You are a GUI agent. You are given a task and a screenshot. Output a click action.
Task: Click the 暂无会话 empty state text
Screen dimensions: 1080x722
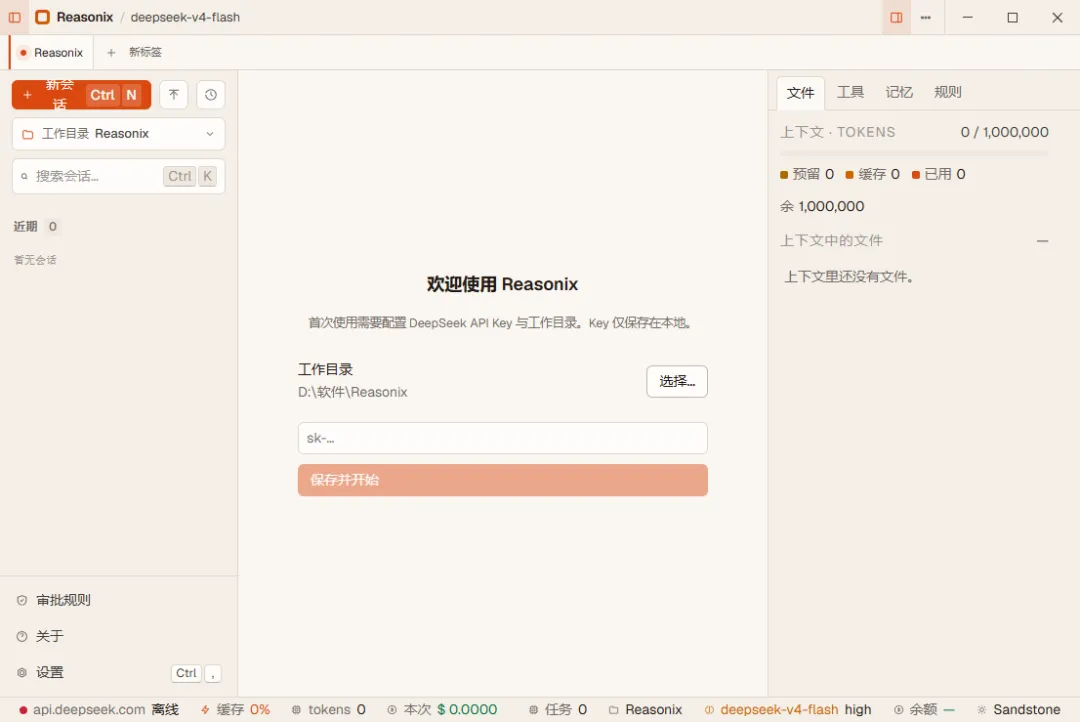[x=35, y=260]
